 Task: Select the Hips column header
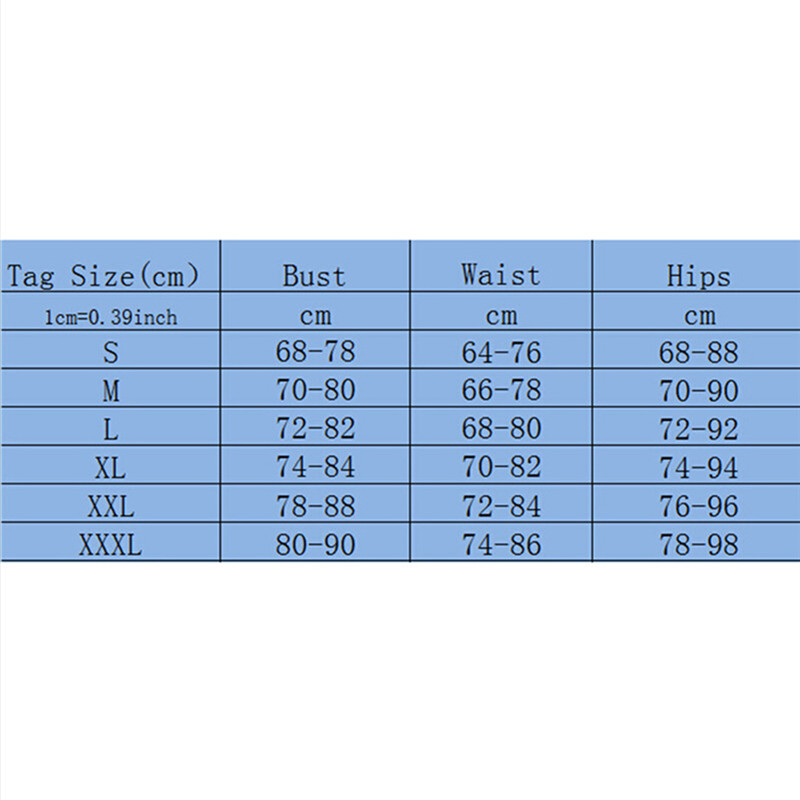[x=699, y=276]
